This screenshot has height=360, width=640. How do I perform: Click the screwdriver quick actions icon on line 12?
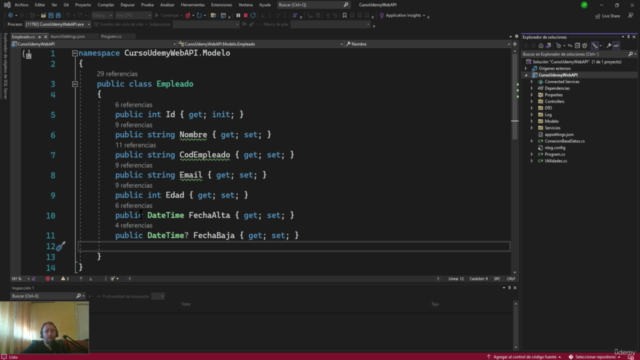click(61, 247)
